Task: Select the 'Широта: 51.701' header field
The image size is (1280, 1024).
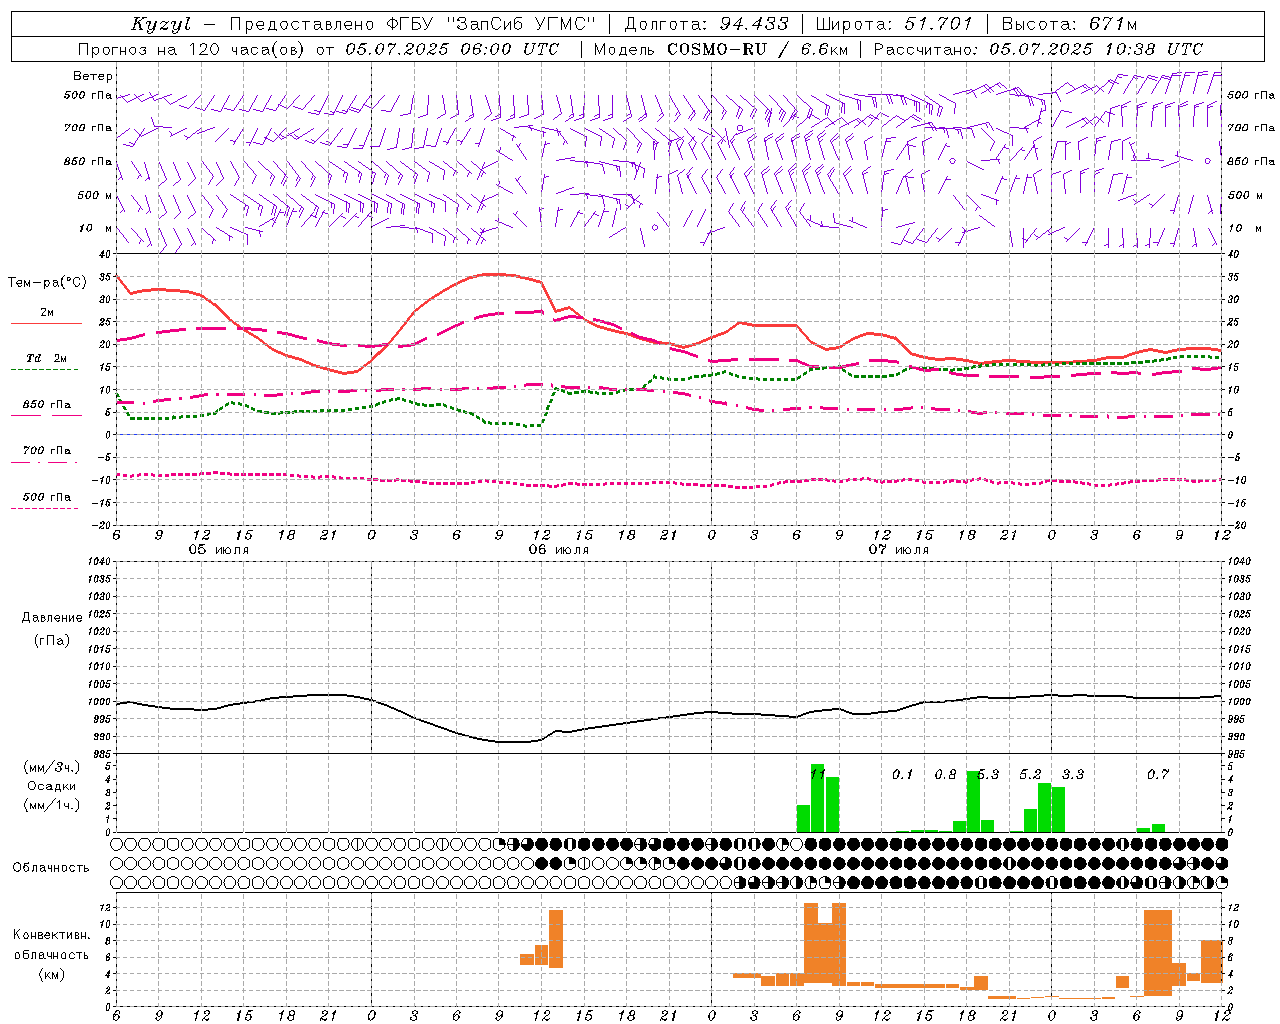Action: (894, 24)
